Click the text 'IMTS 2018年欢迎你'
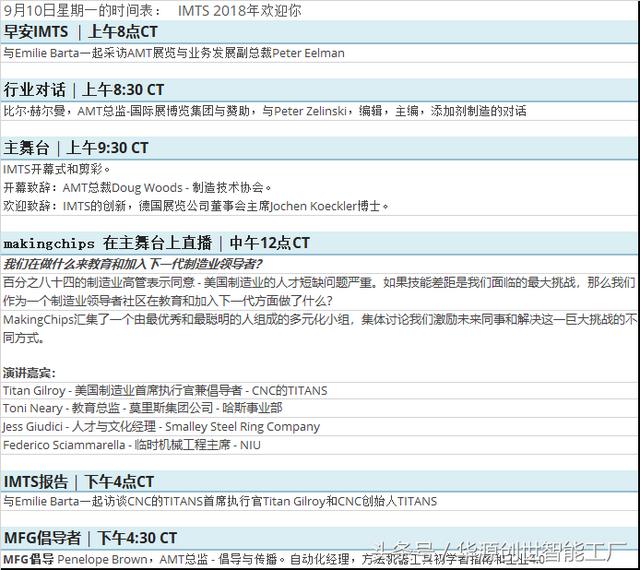This screenshot has width=640, height=570. [240, 10]
